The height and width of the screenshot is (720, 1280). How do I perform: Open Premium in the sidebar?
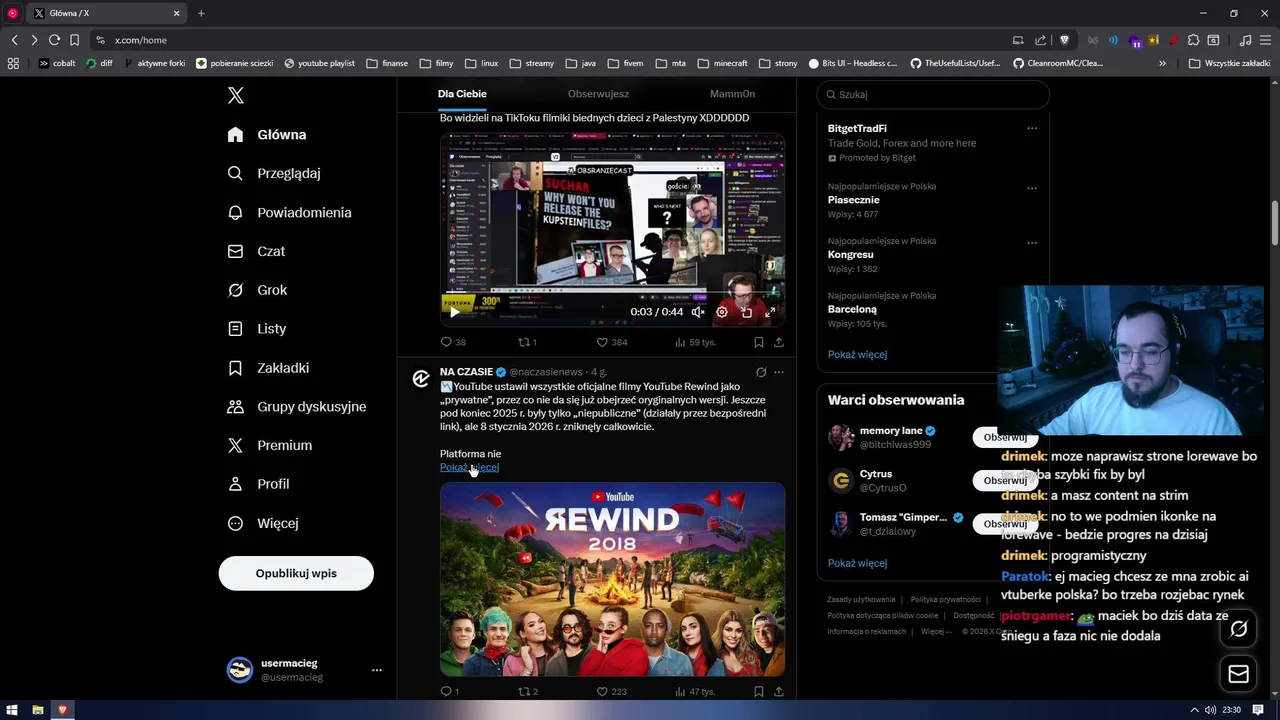[270, 445]
